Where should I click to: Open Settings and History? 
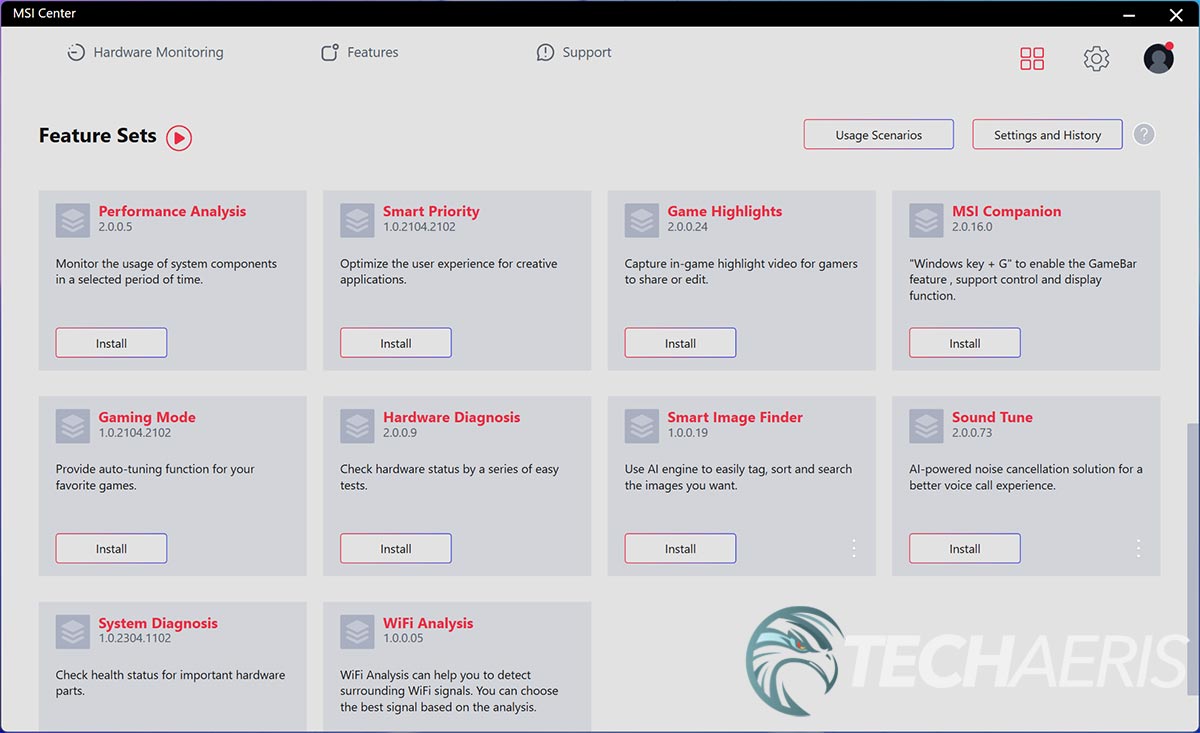1047,135
